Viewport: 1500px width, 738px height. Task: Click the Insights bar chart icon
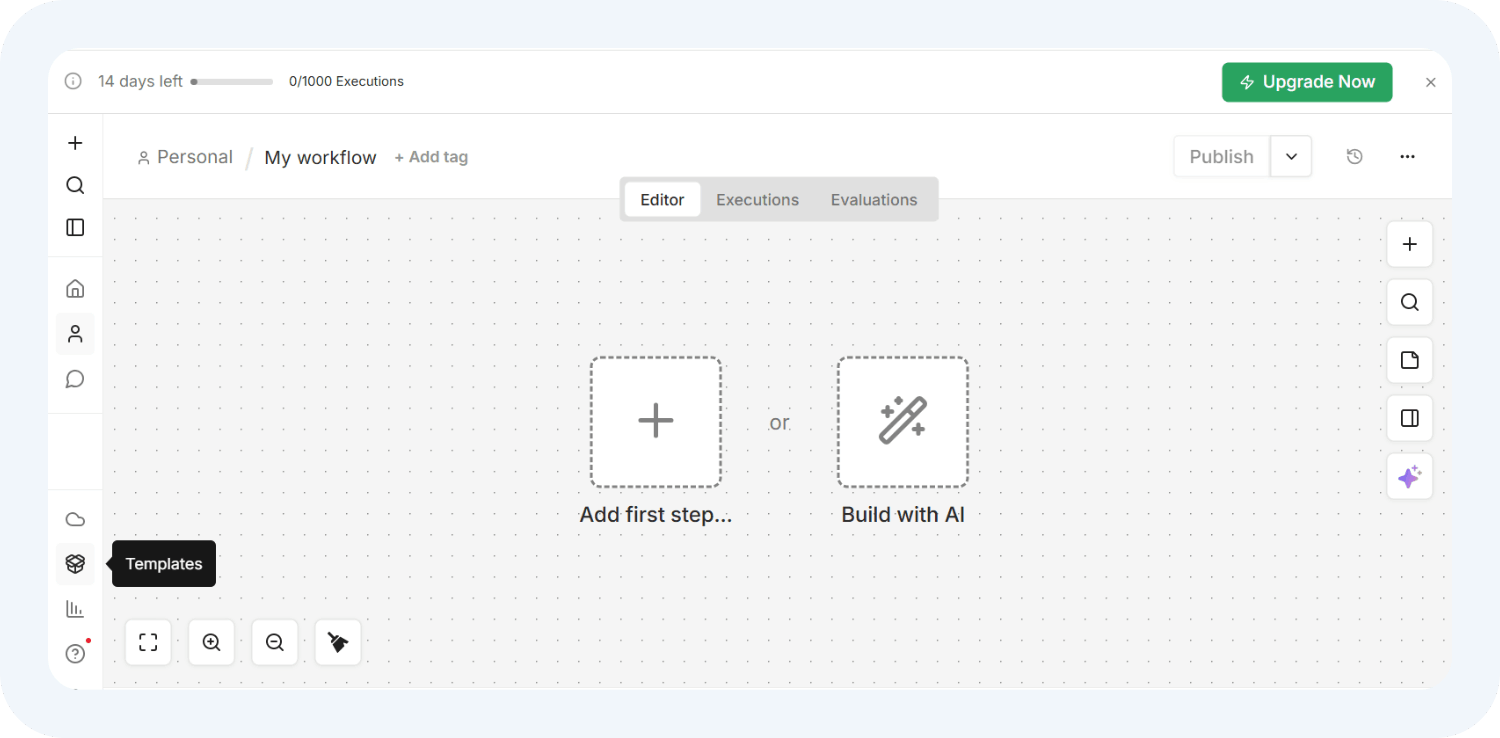tap(75, 609)
